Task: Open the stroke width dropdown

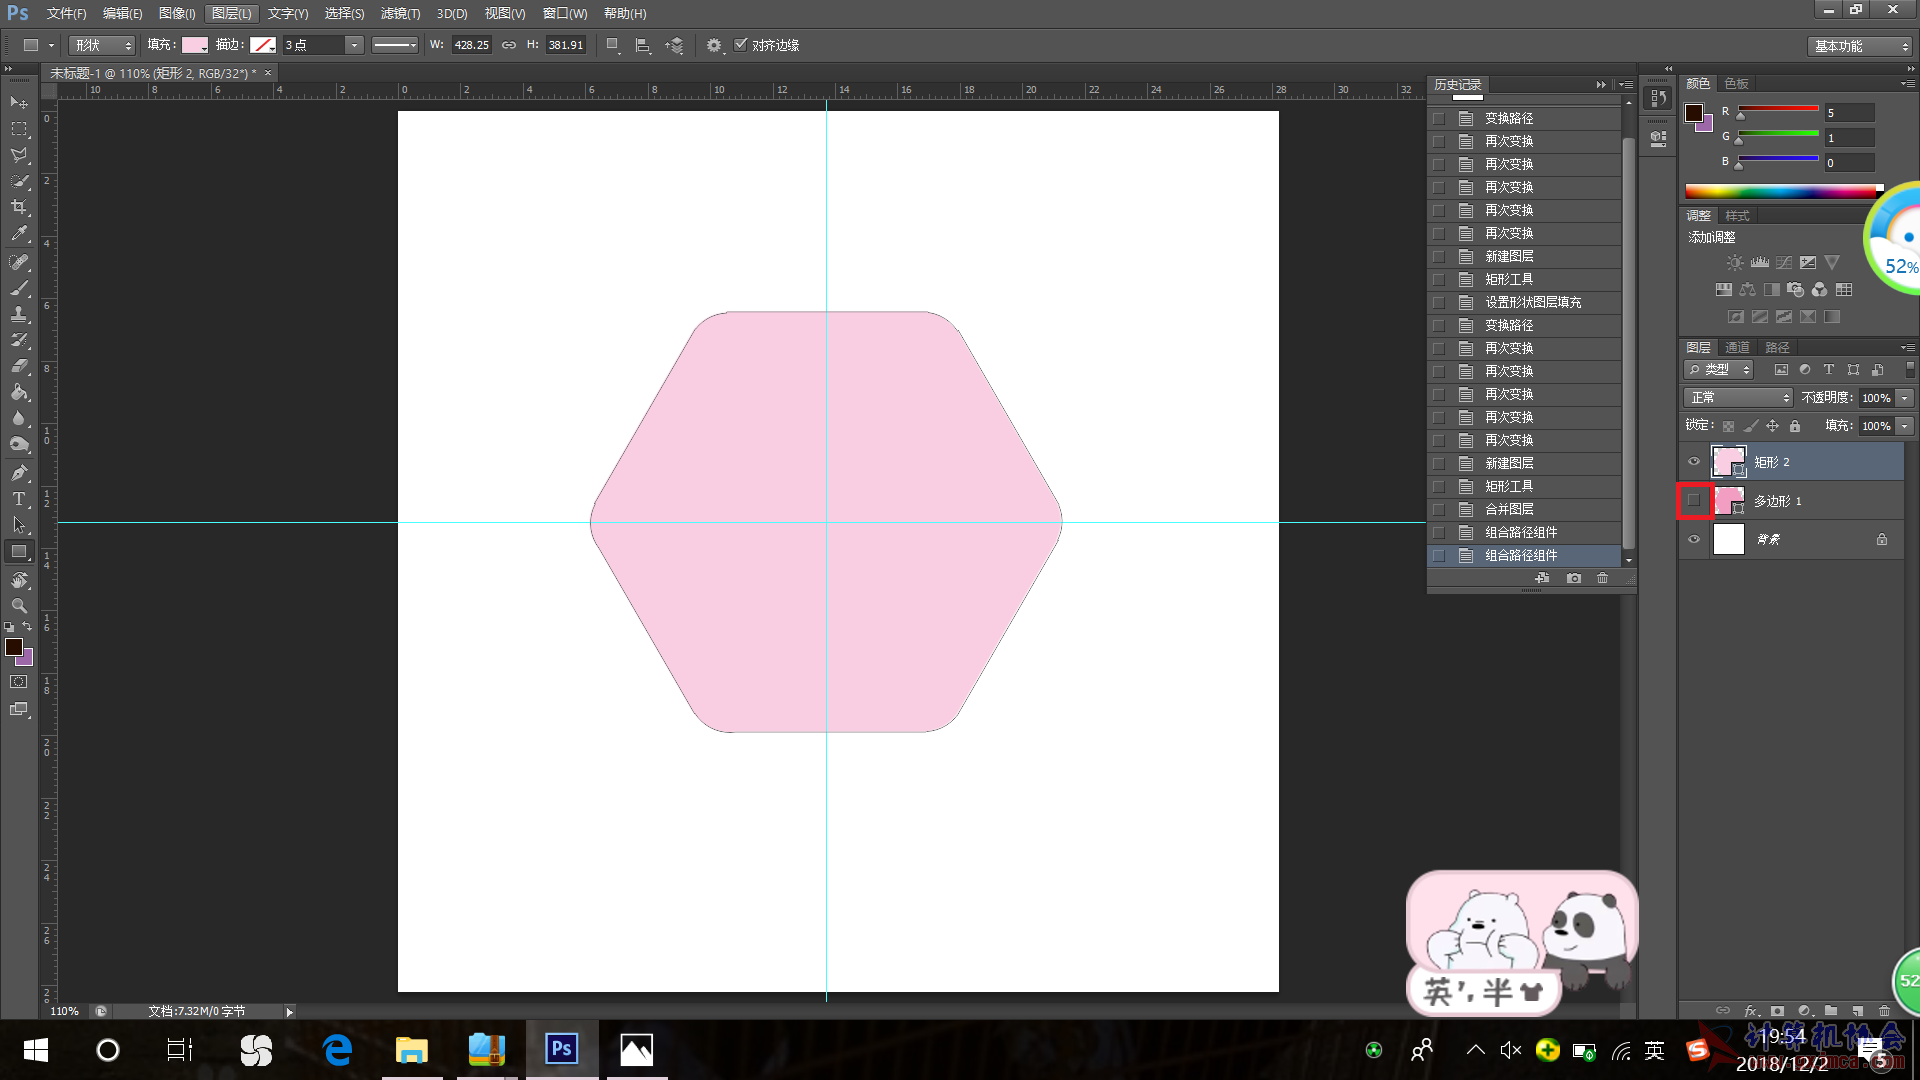Action: coord(354,45)
